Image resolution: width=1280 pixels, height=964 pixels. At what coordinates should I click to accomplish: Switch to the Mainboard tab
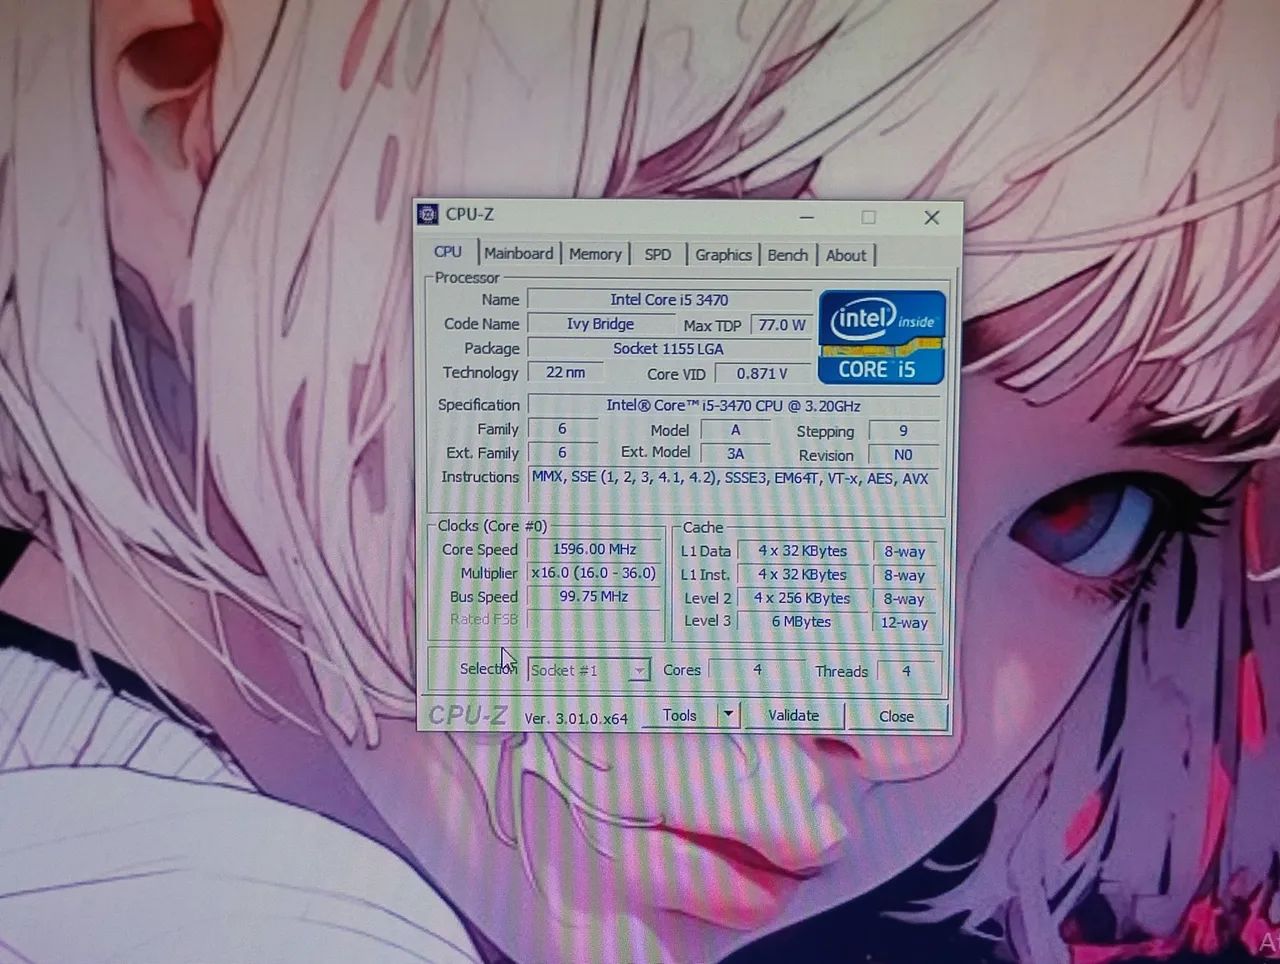(x=518, y=254)
